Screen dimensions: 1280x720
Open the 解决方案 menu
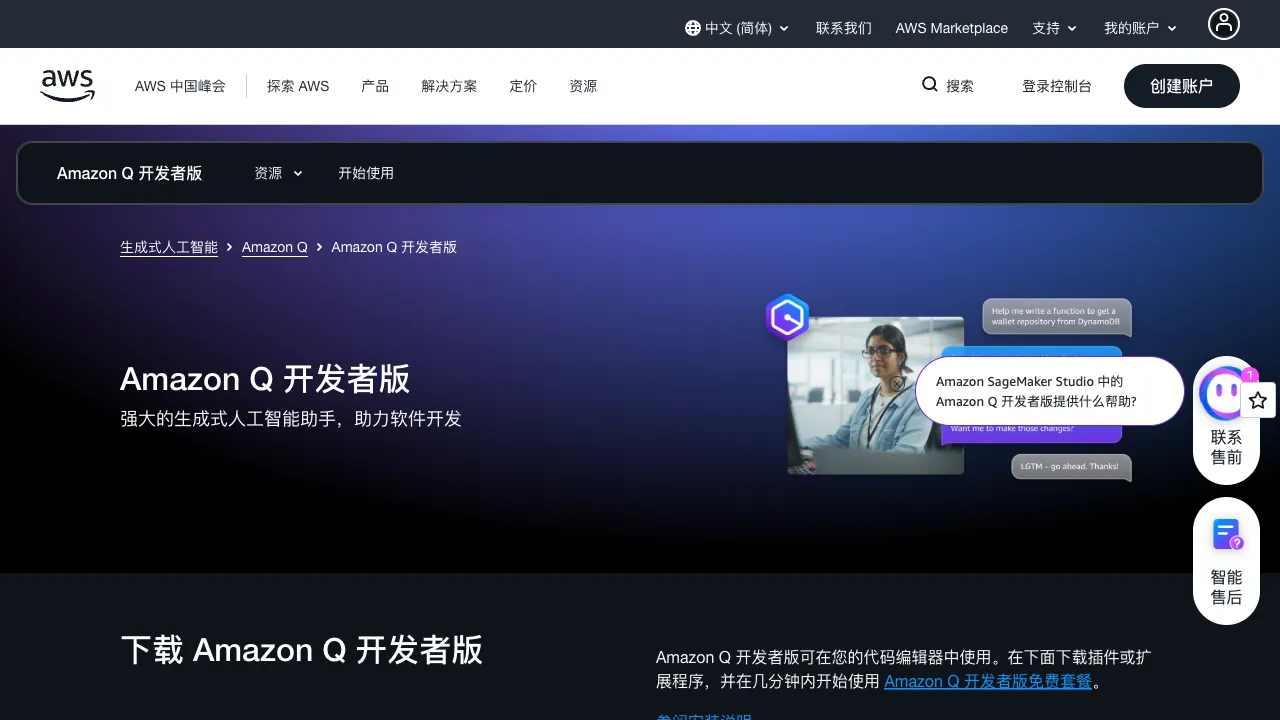click(x=449, y=86)
